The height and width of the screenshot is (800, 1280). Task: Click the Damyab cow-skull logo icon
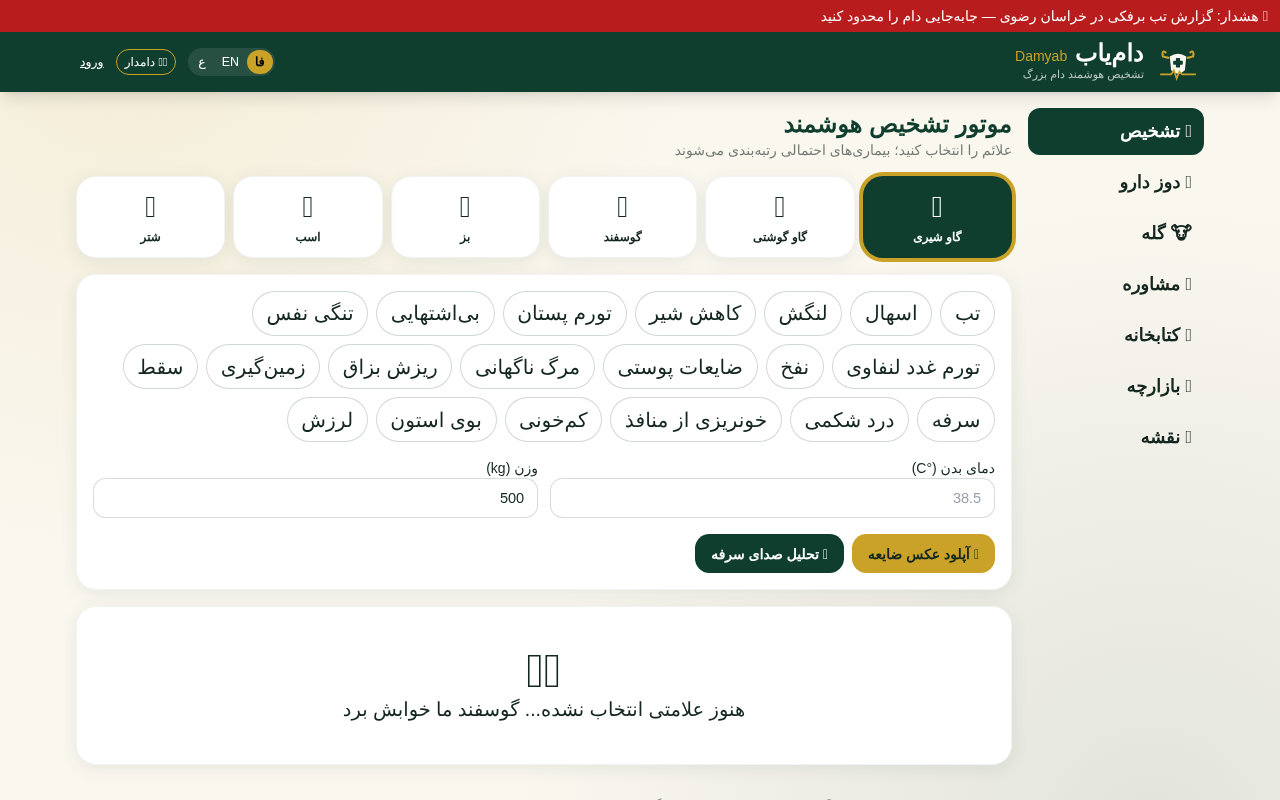point(1178,64)
